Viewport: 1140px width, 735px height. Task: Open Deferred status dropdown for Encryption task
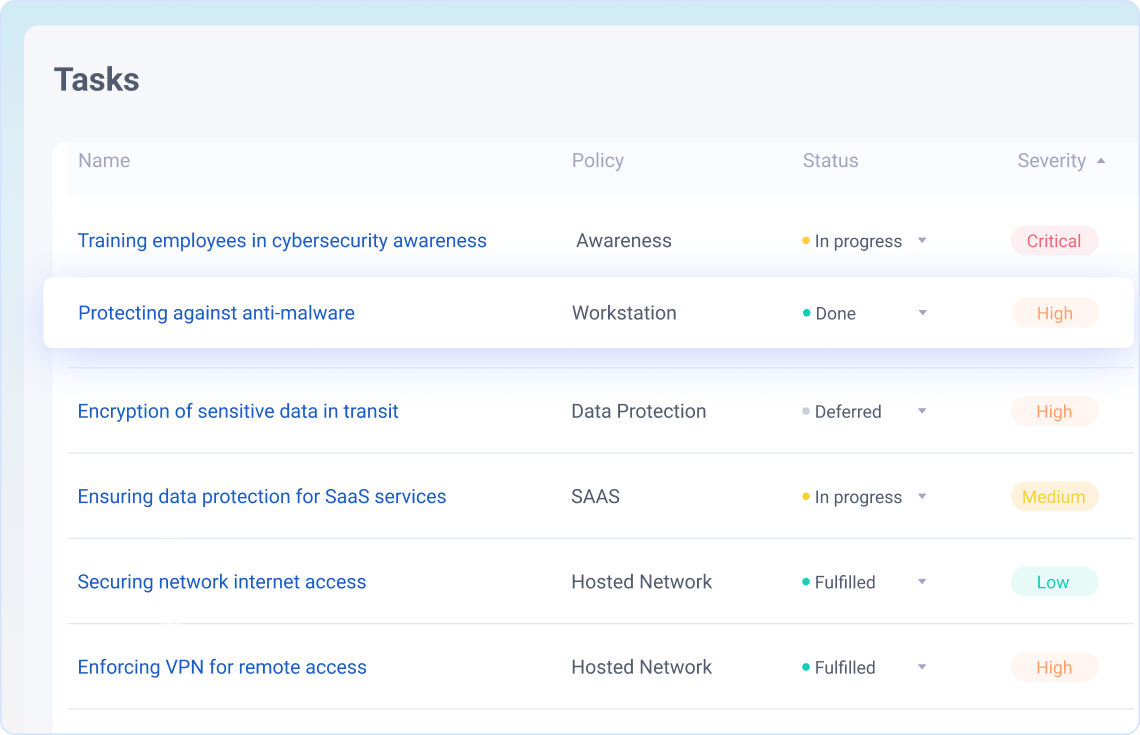[x=922, y=411]
